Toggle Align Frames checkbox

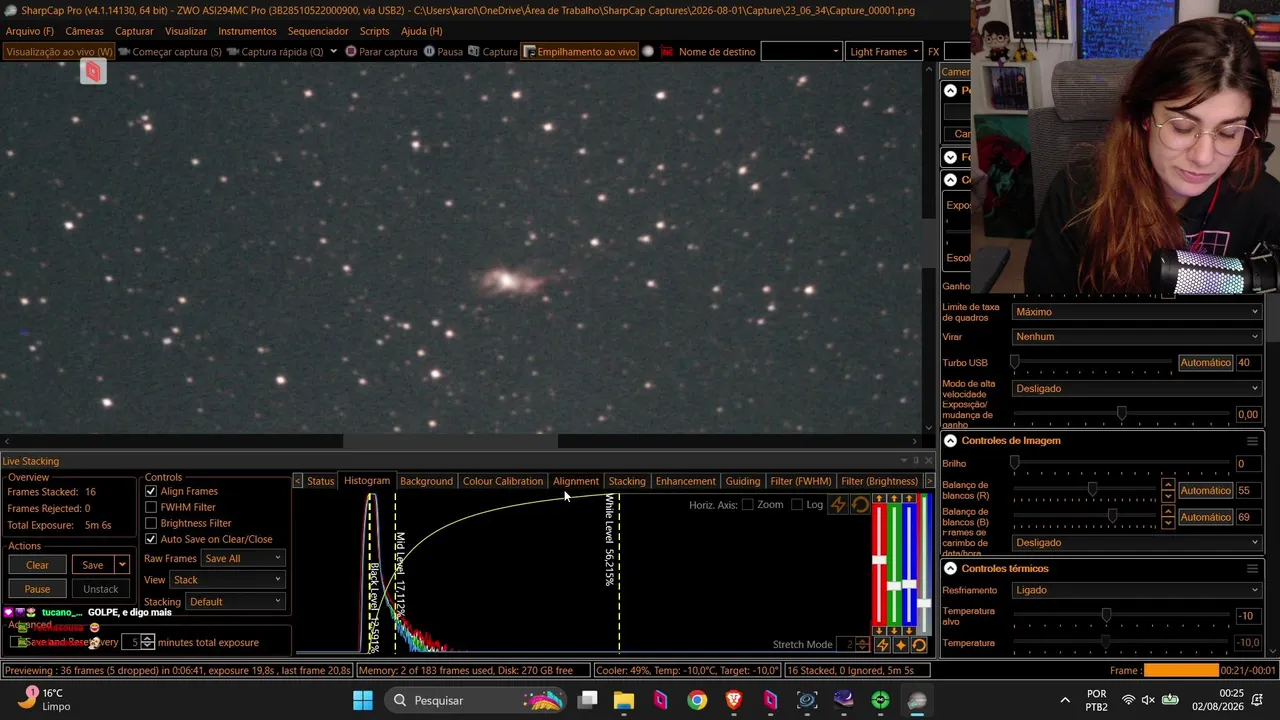click(x=151, y=491)
